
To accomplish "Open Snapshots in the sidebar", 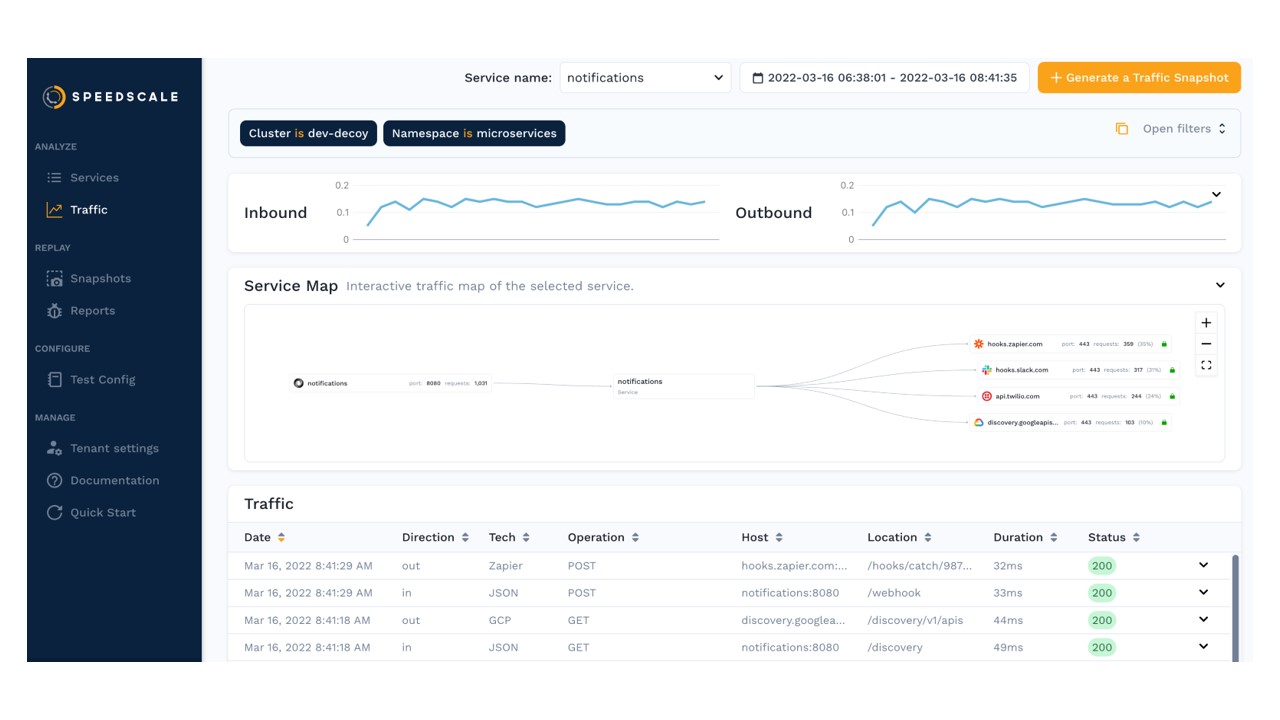I will (100, 279).
